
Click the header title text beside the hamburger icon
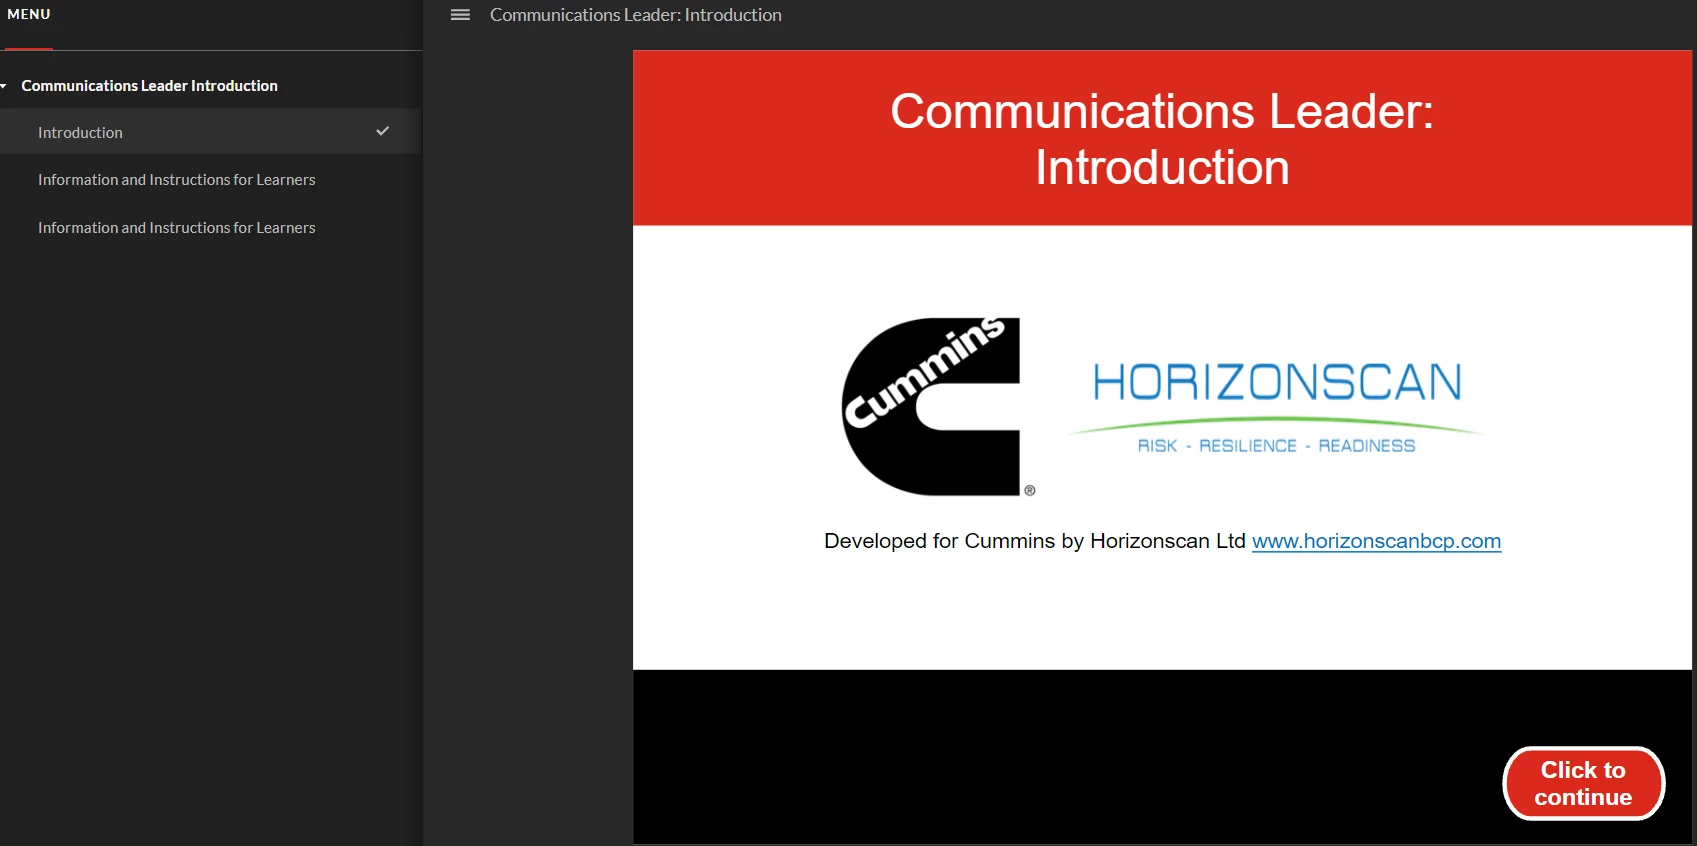click(x=636, y=15)
